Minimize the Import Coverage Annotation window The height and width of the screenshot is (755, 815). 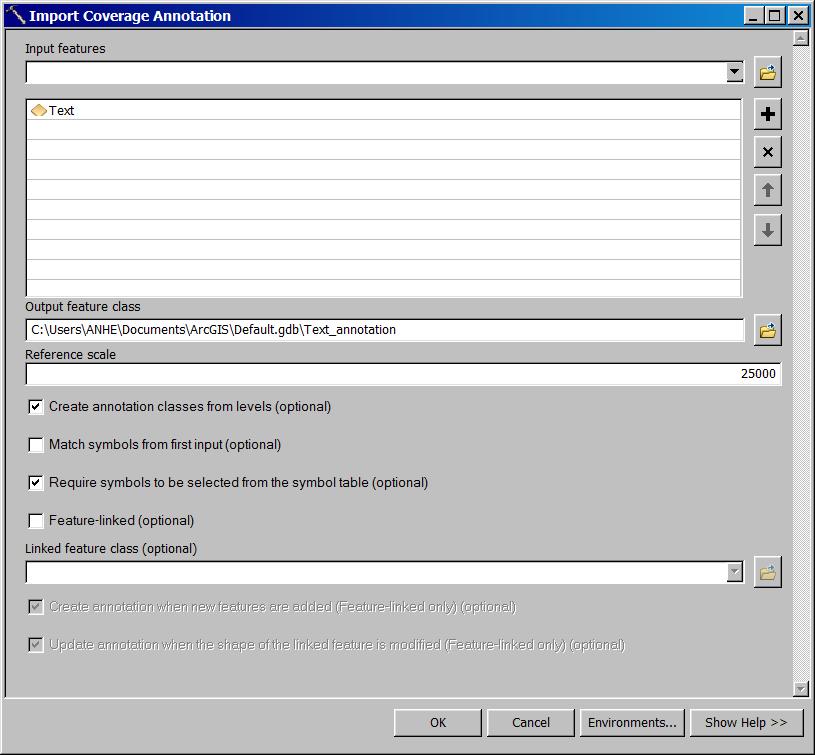click(x=754, y=16)
